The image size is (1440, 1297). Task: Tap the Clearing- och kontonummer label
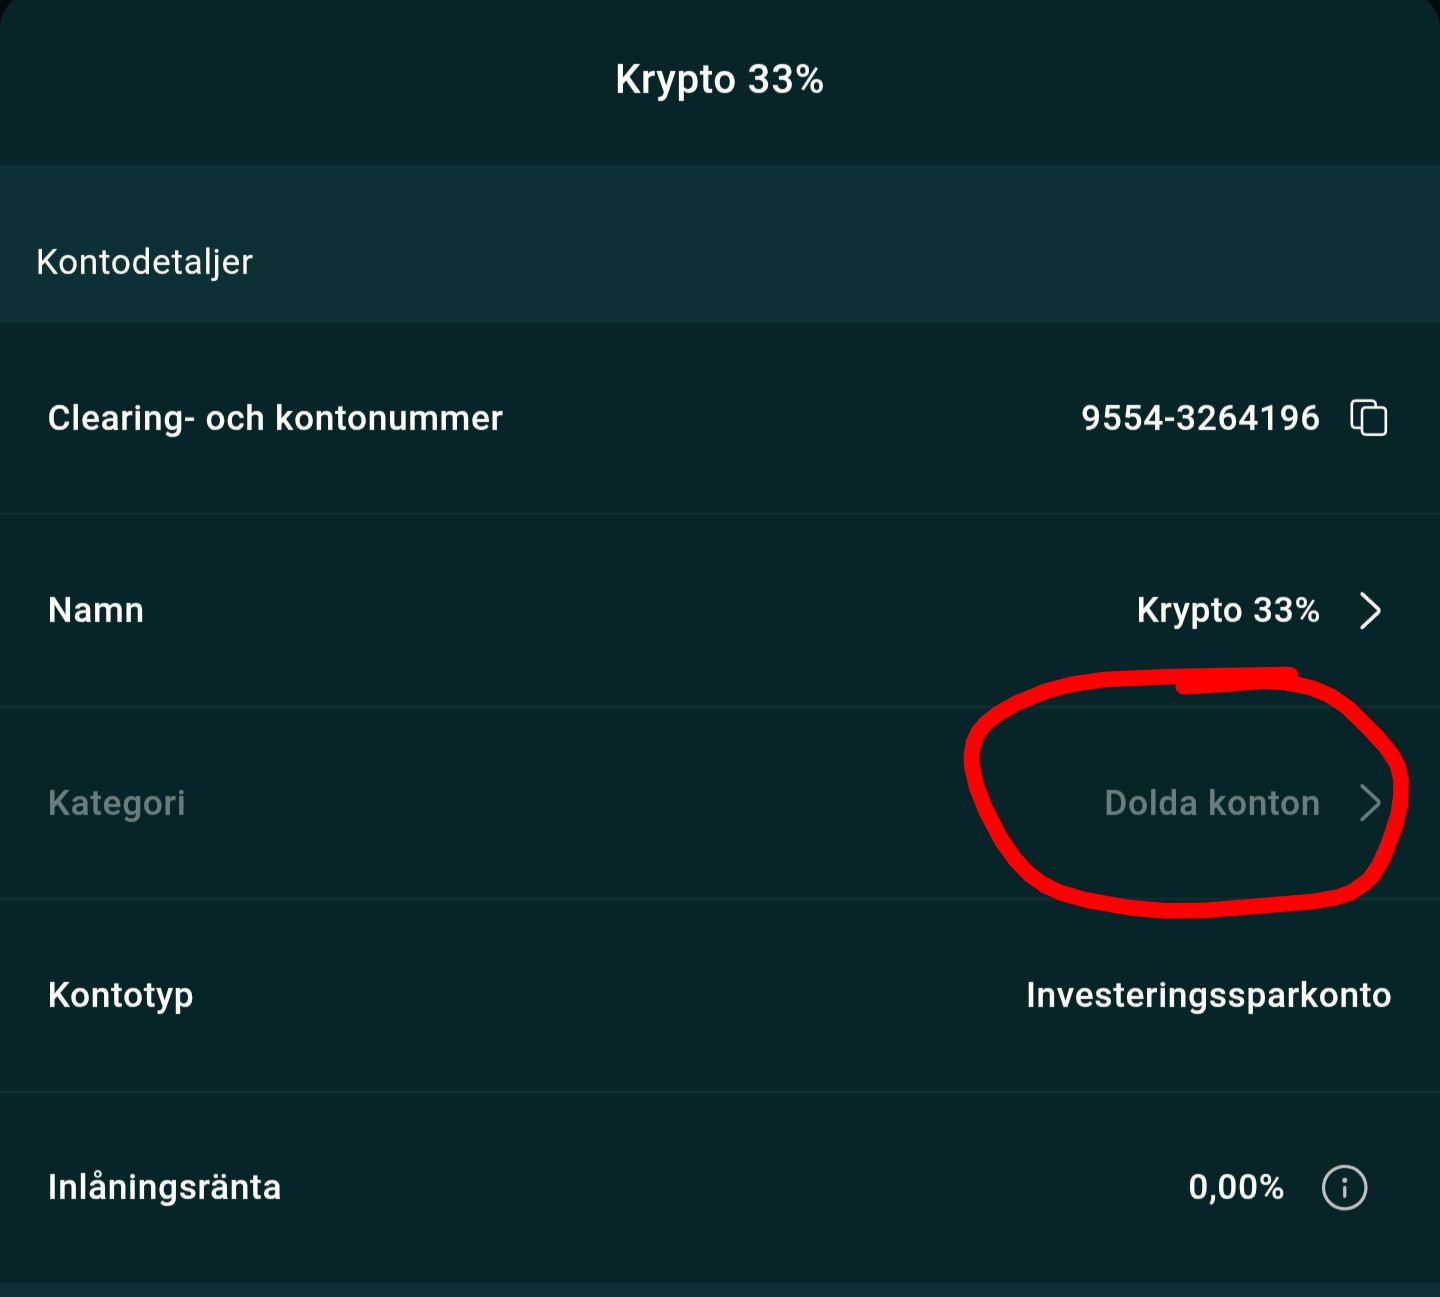275,418
